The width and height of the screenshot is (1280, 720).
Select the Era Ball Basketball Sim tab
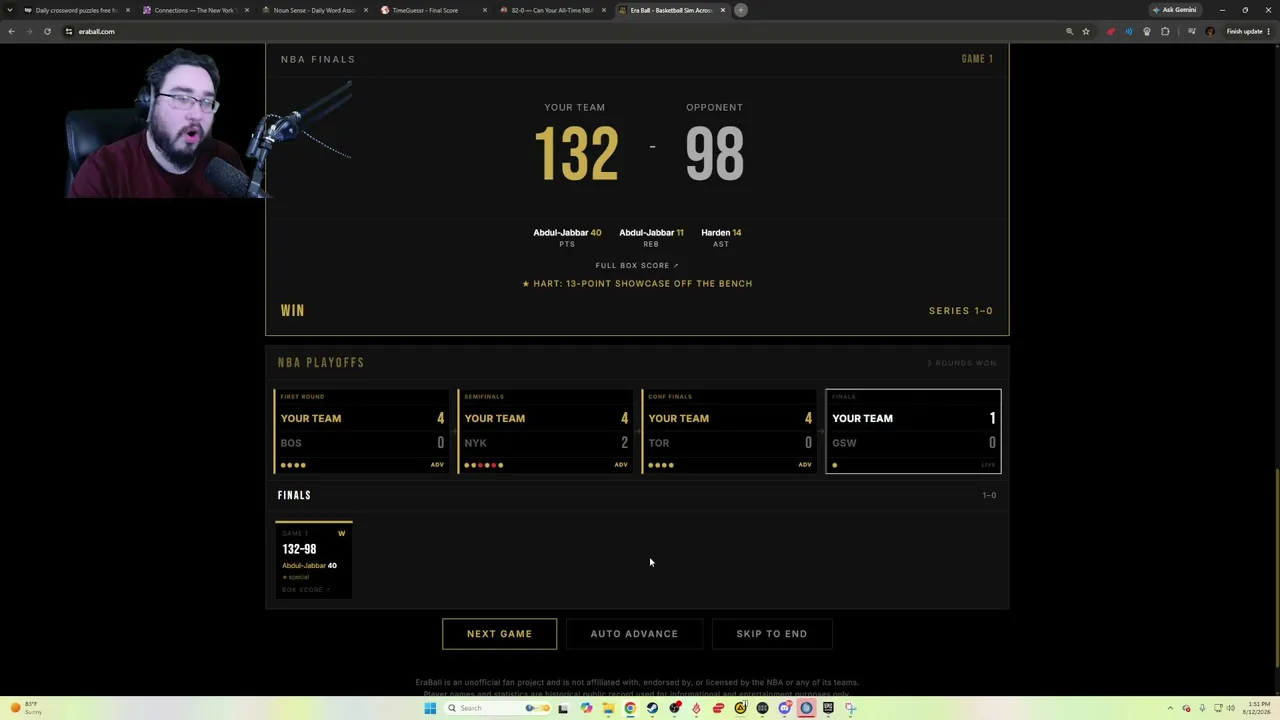click(670, 10)
